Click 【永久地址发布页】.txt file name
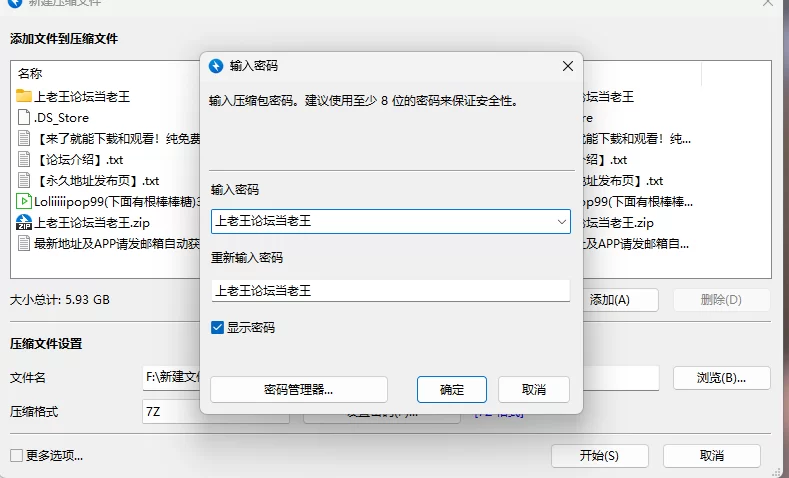Viewport: 789px width, 478px height. [x=97, y=181]
